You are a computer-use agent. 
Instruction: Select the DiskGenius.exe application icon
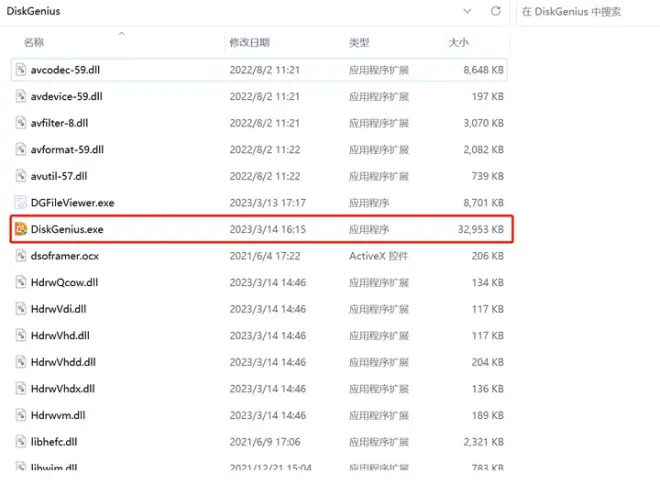[21, 229]
